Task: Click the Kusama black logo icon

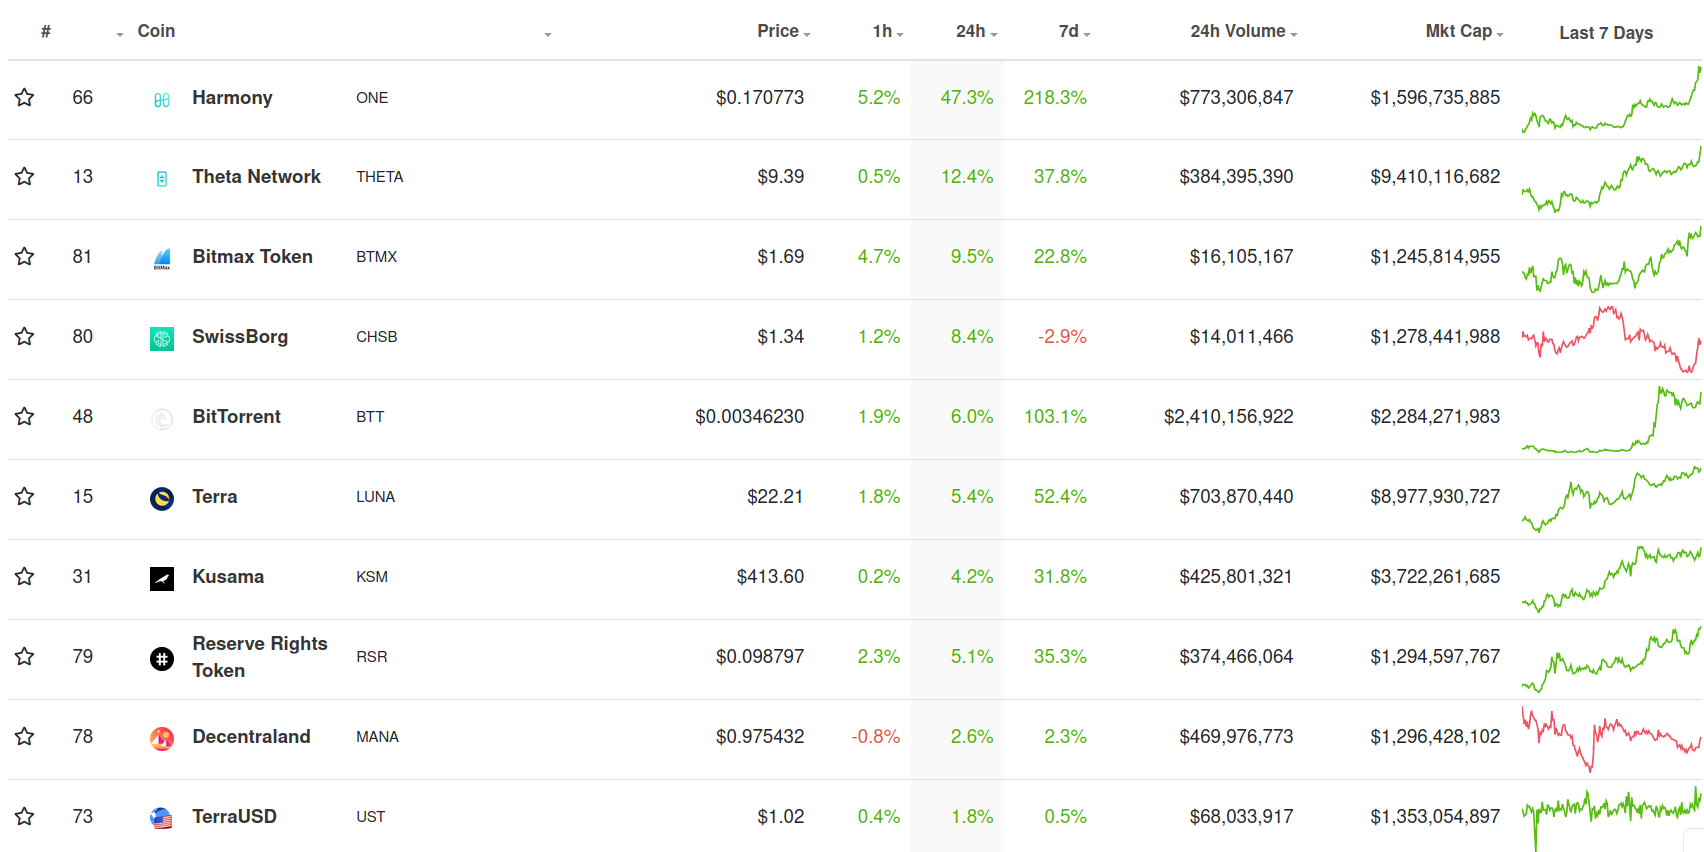Action: [x=162, y=578]
